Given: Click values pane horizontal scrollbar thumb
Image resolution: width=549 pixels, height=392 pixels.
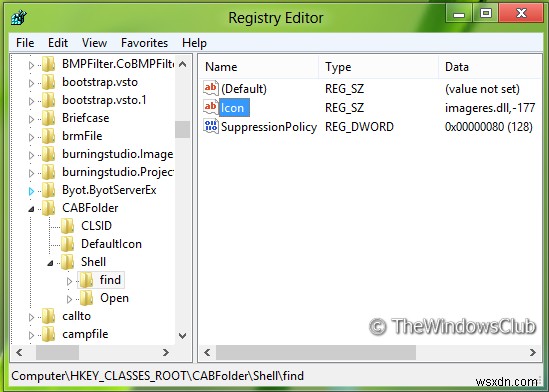Looking at the screenshot, I should click(316, 352).
